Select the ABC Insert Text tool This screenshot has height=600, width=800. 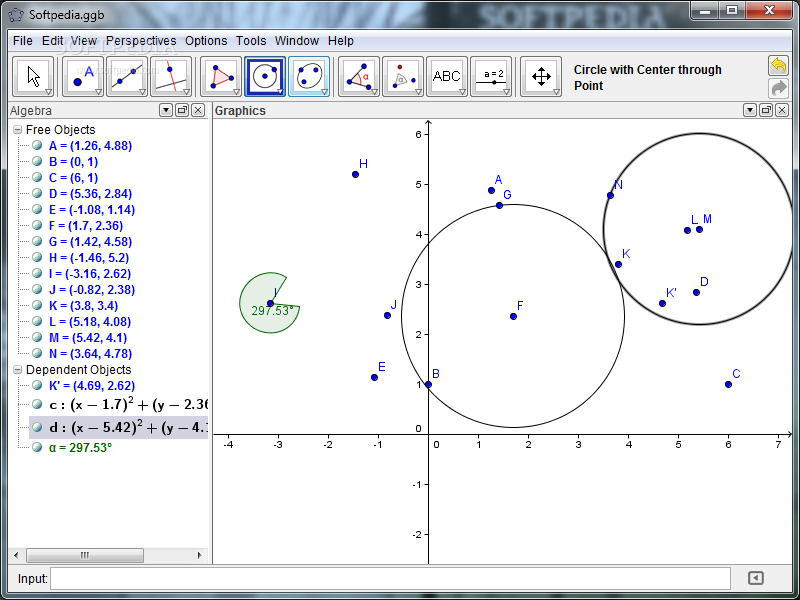coord(446,77)
